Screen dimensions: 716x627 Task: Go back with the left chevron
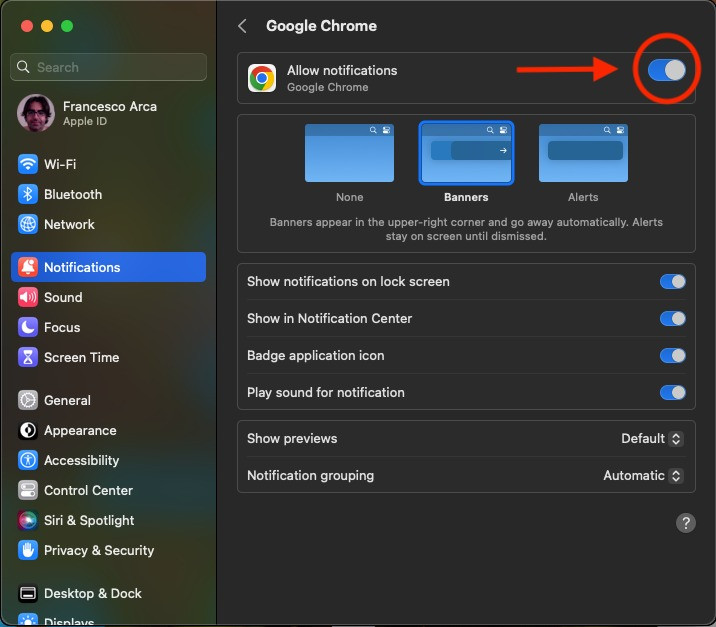(x=242, y=26)
